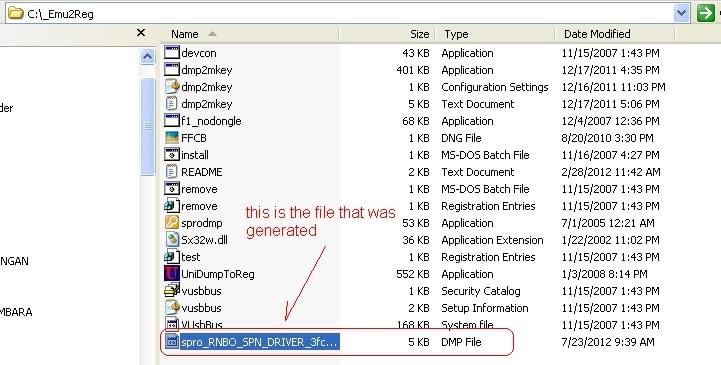Click the folder icon in the address bar
This screenshot has width=721, height=365.
[16, 13]
